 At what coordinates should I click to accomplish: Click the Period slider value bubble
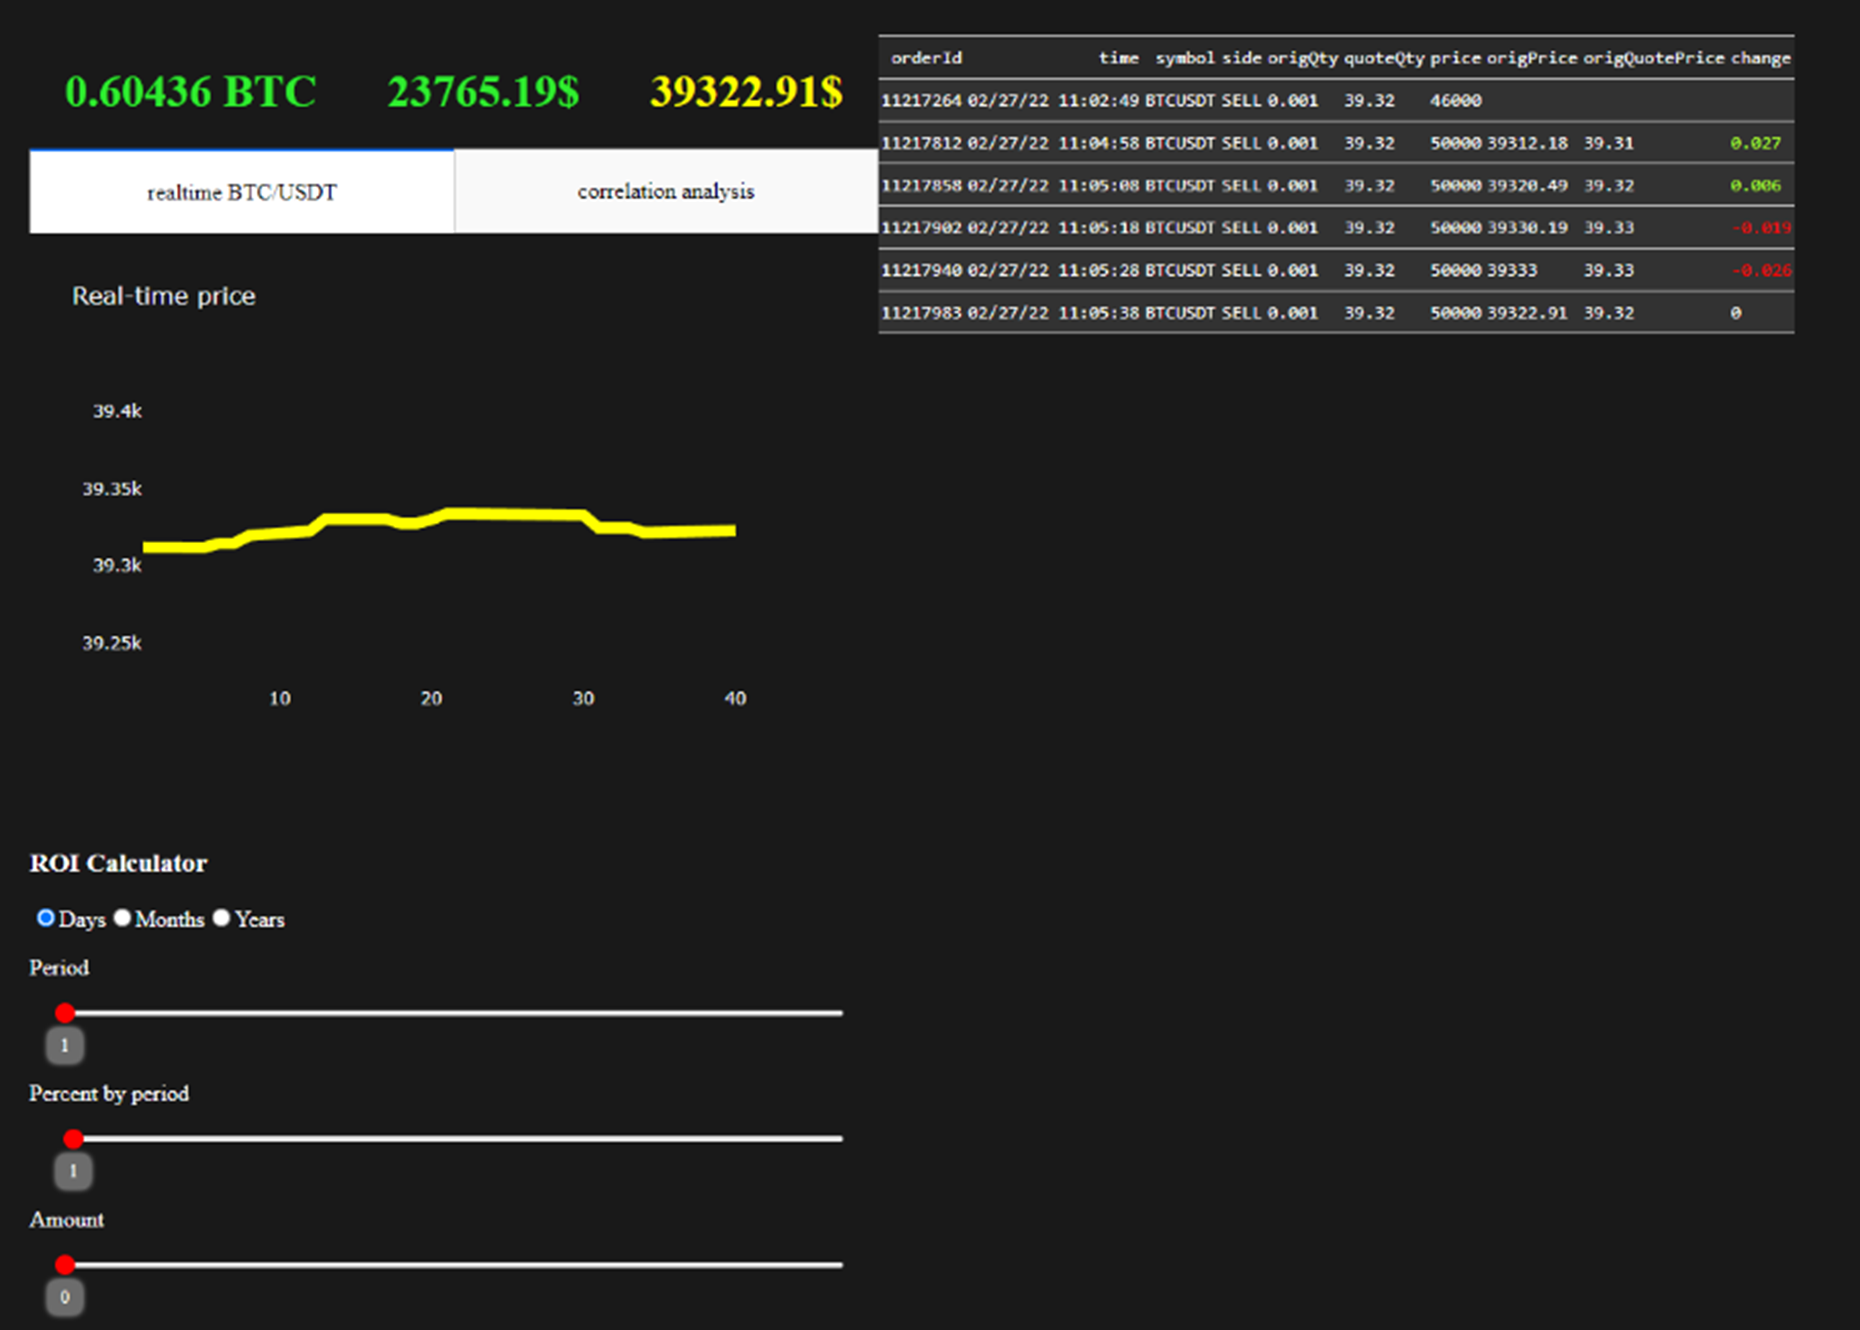tap(65, 1045)
